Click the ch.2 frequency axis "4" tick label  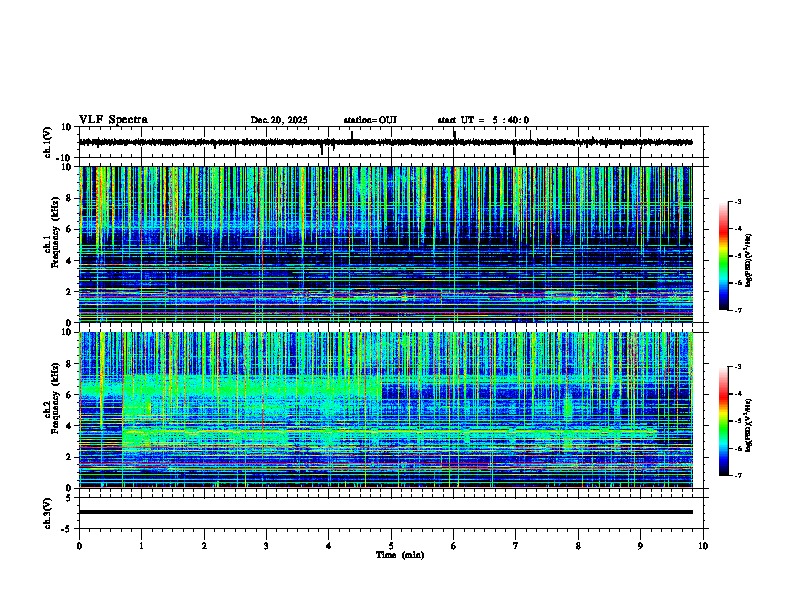coord(70,426)
